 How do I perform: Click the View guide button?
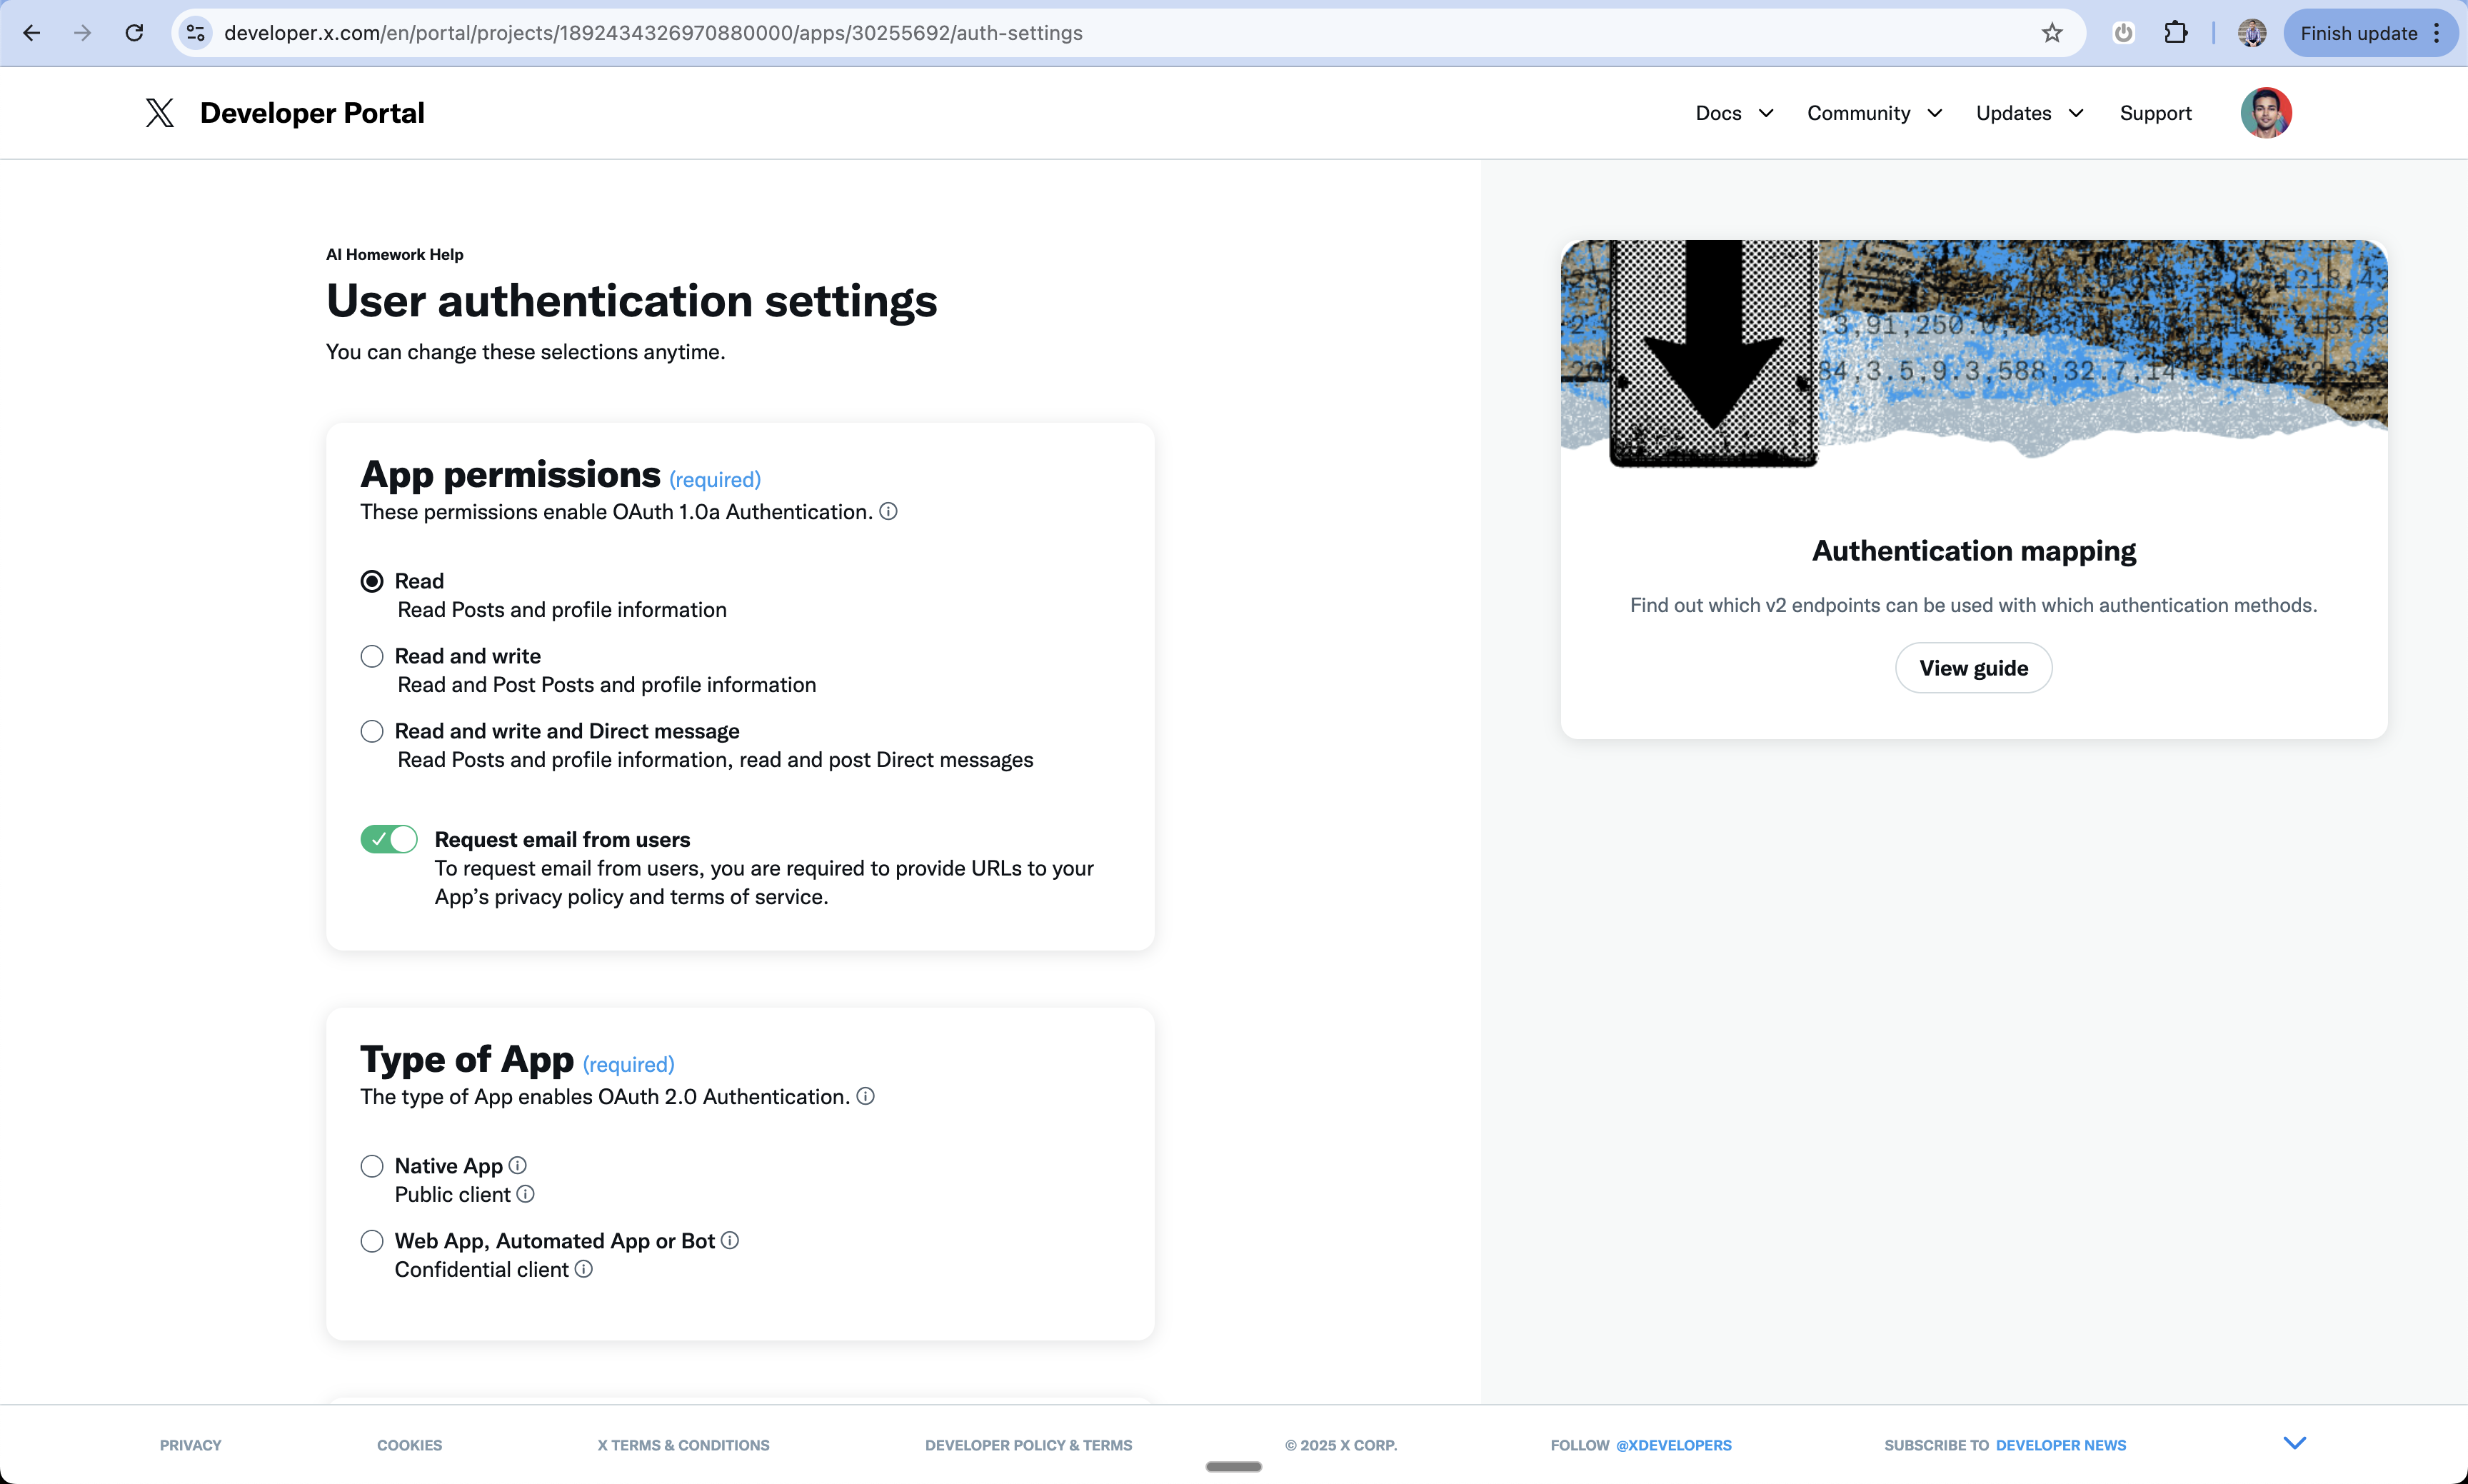[x=1973, y=668]
